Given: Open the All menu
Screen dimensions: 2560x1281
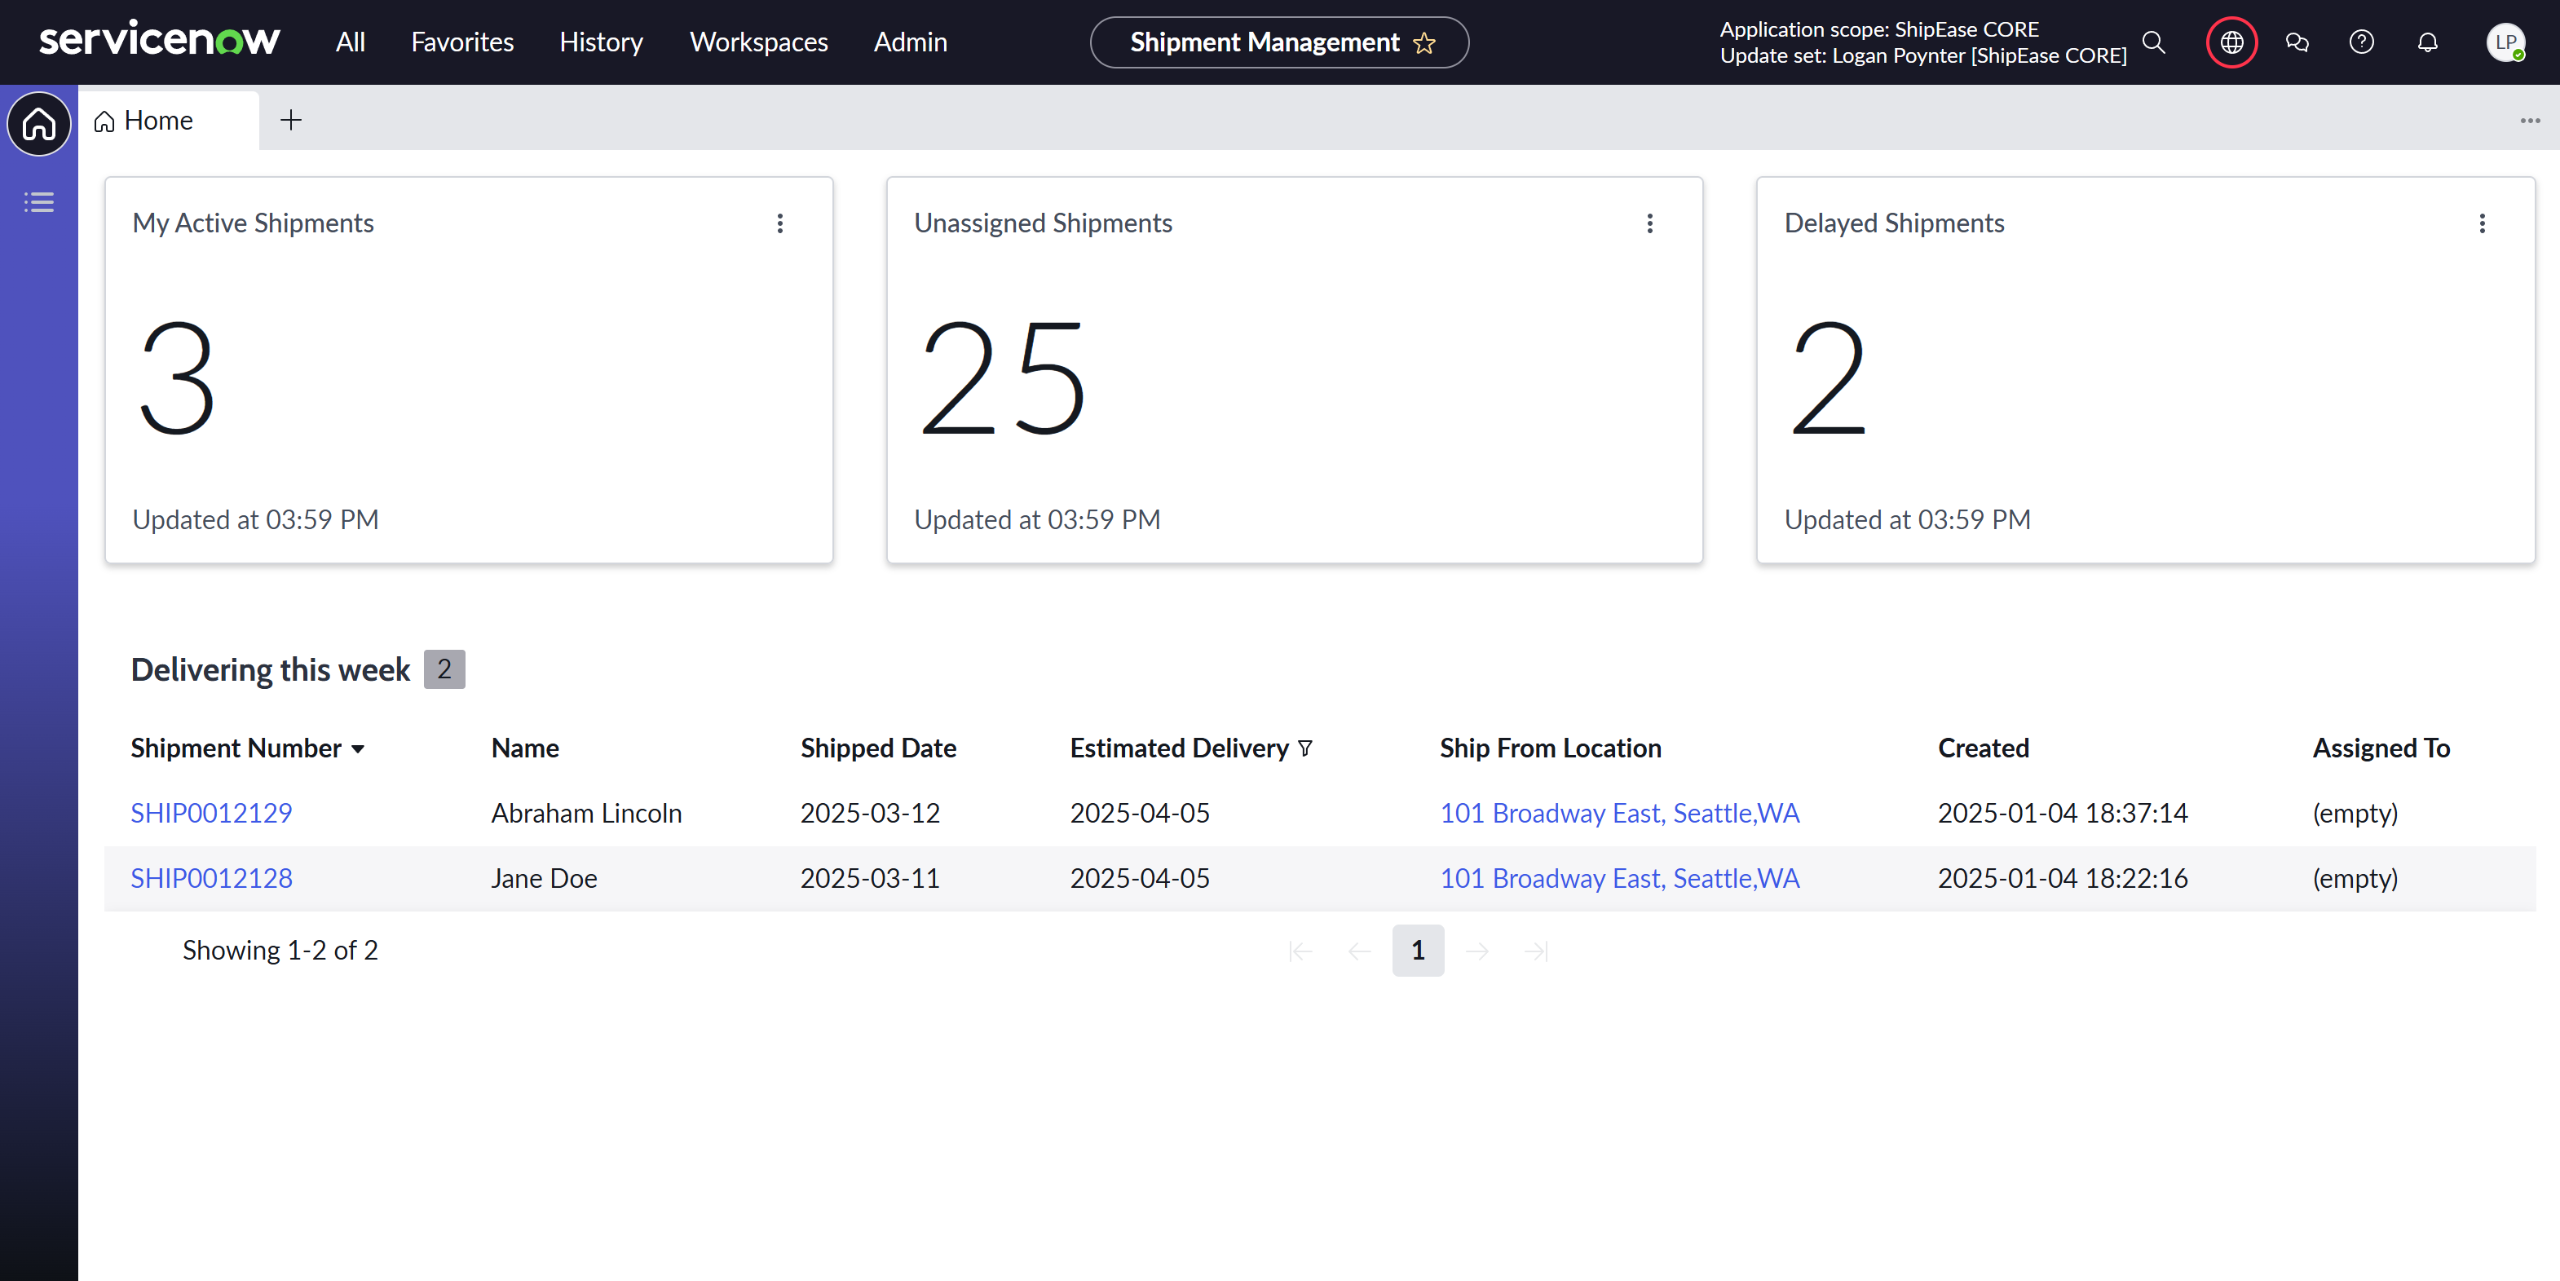Looking at the screenshot, I should point(350,42).
